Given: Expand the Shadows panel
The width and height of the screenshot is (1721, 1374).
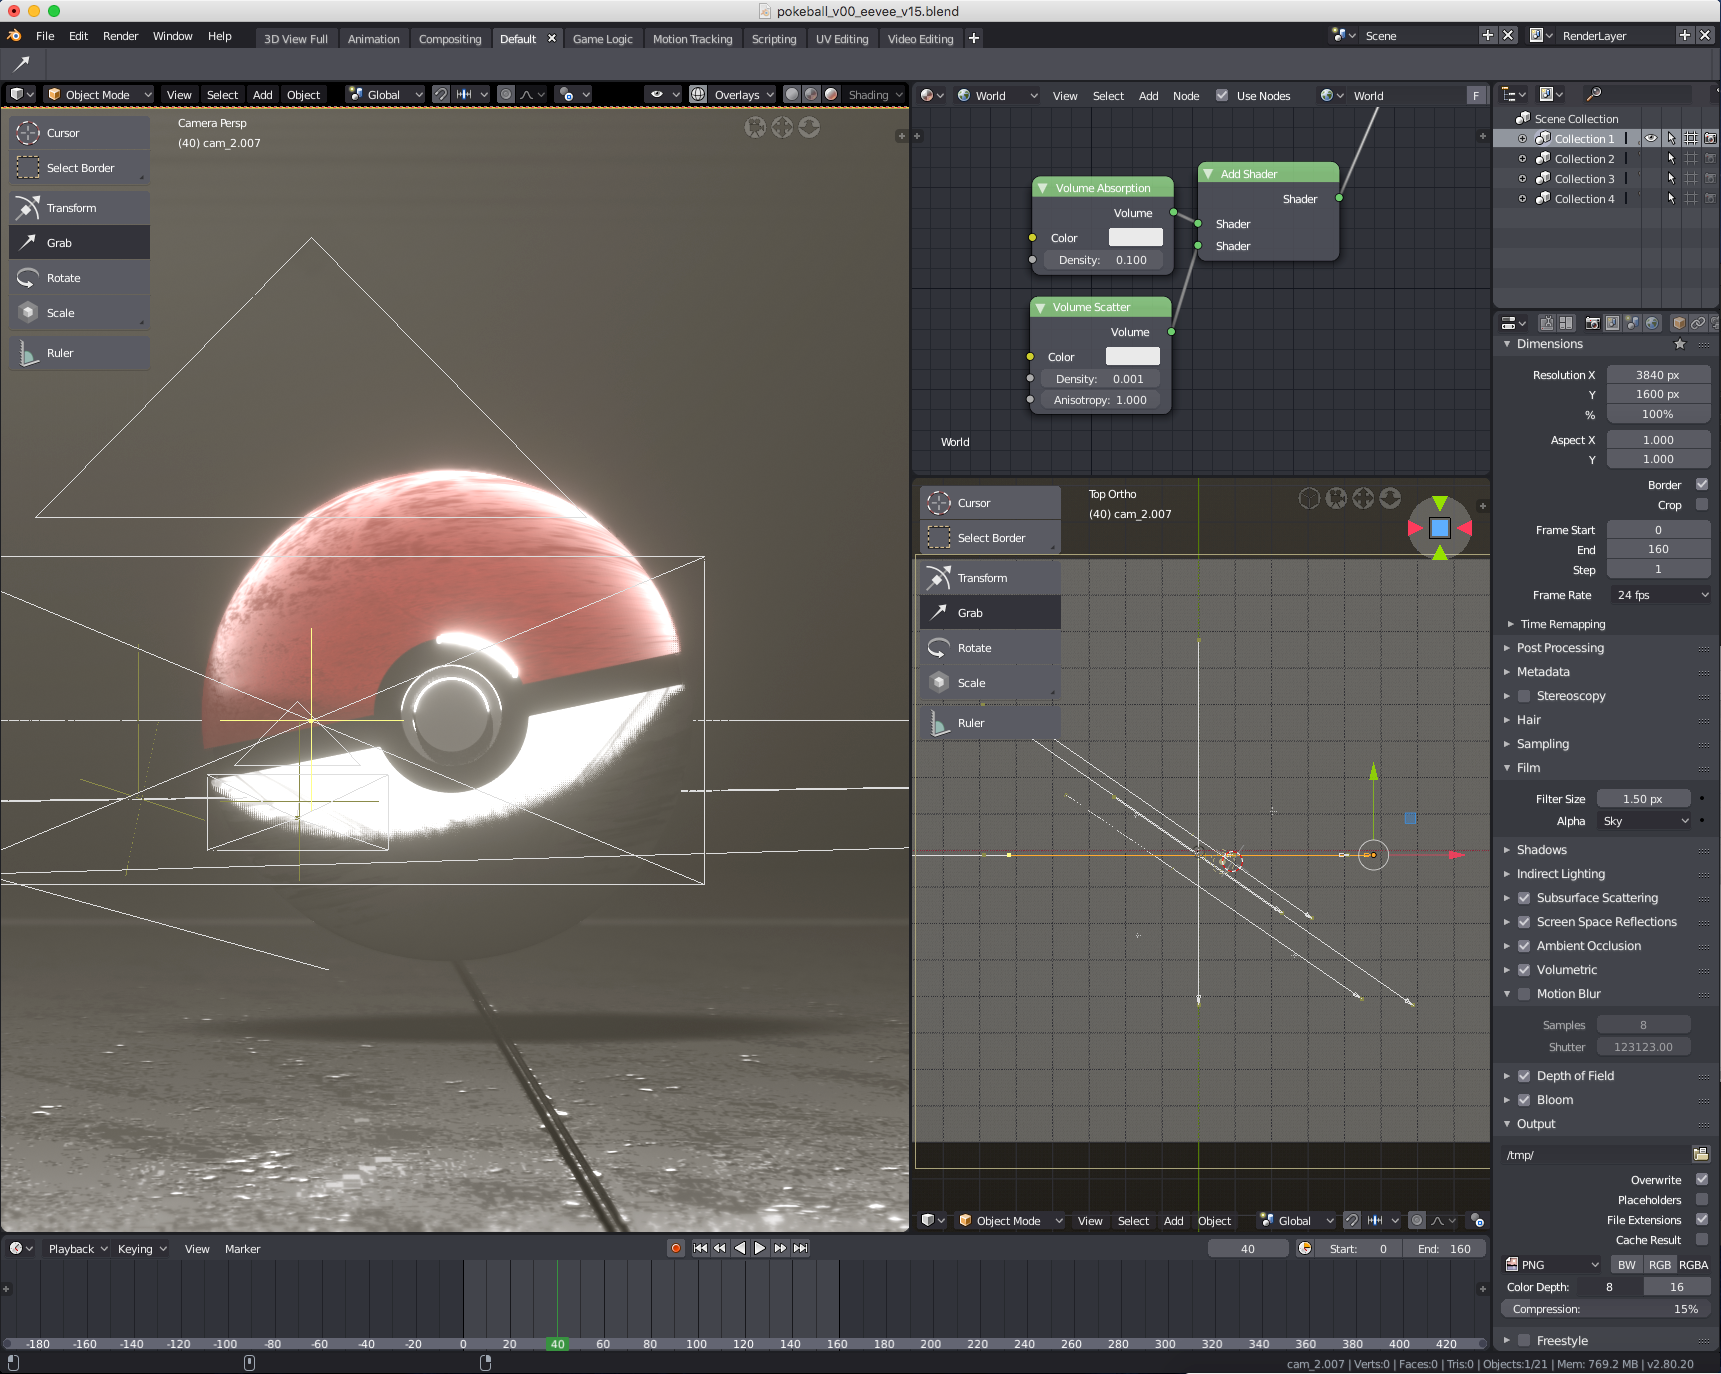Looking at the screenshot, I should coord(1541,850).
